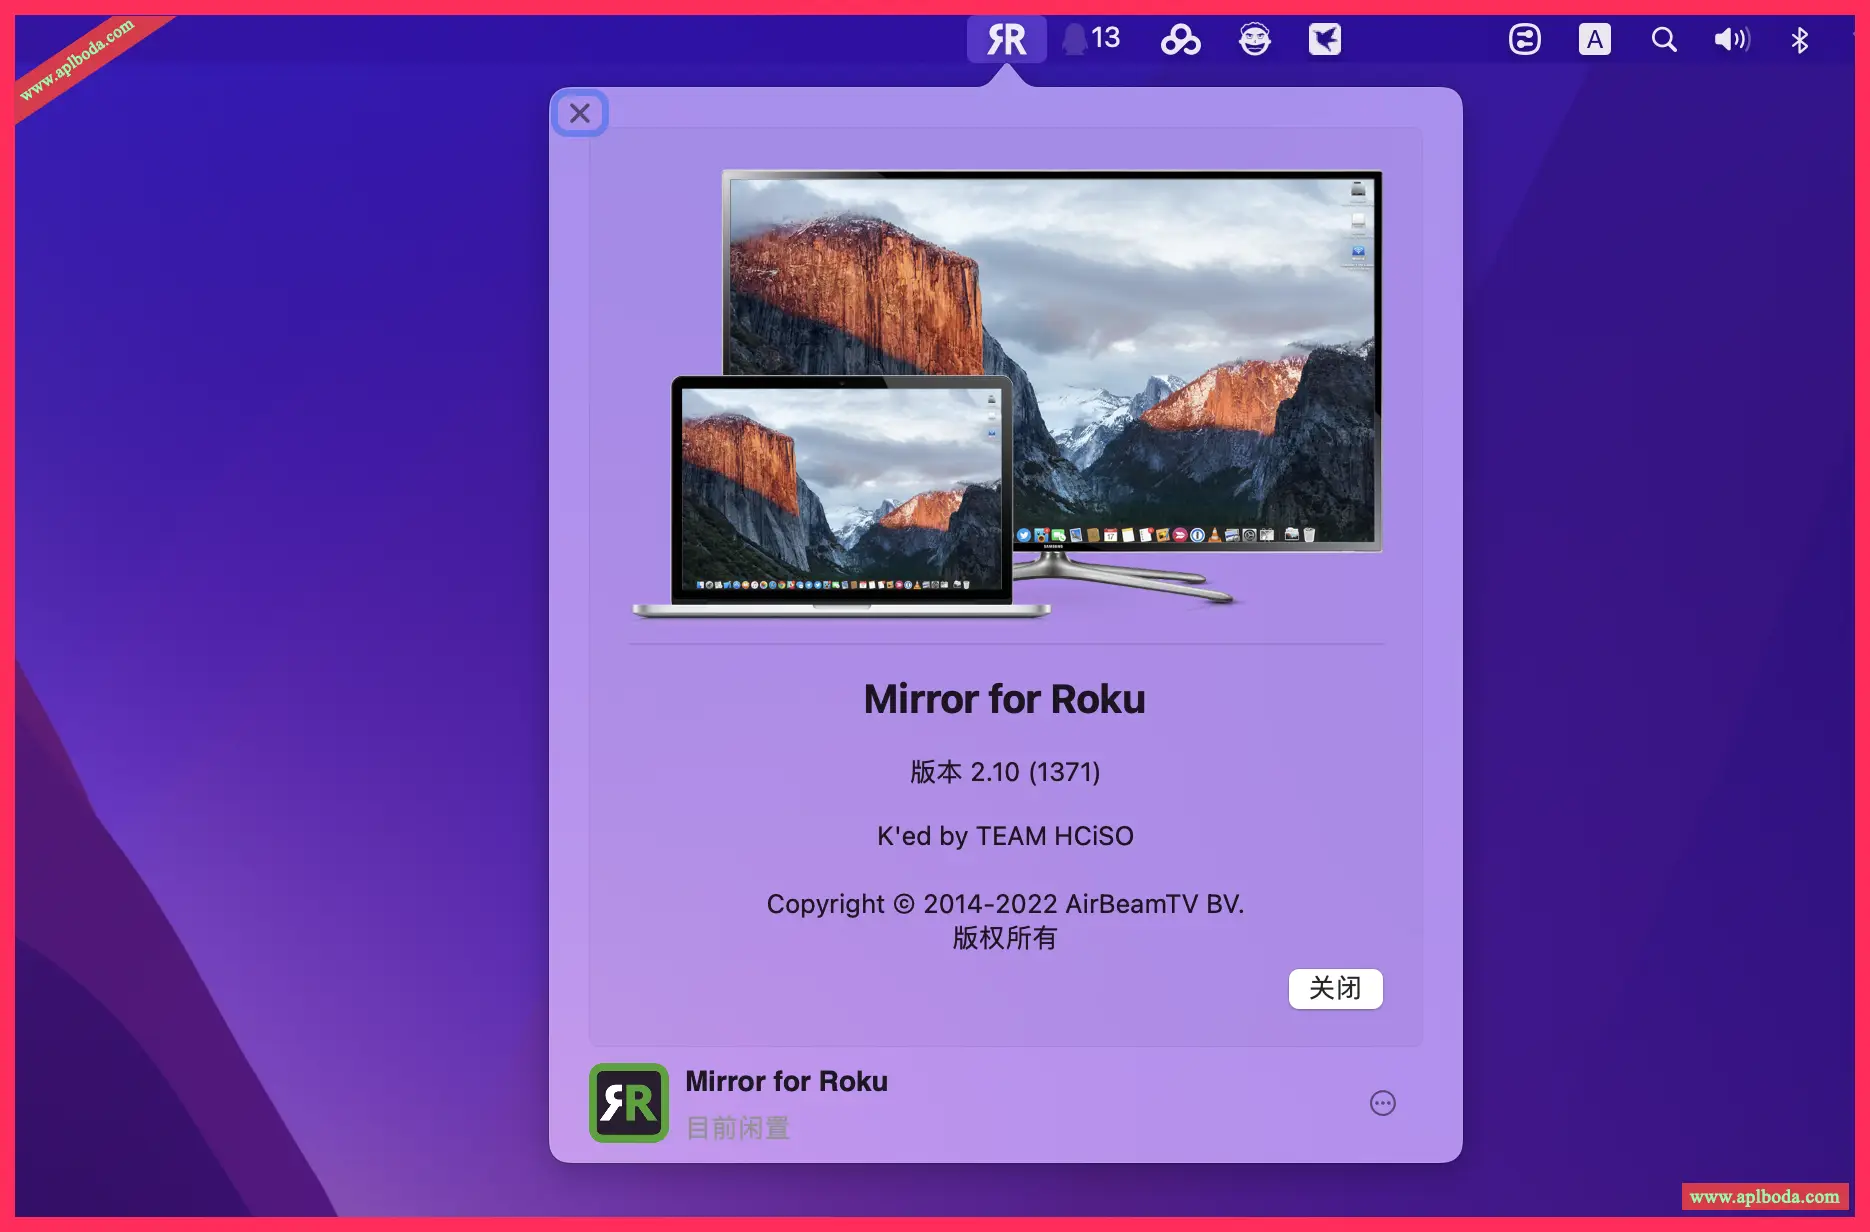1870x1232 pixels.
Task: Open the Bluetooth menu
Action: [x=1800, y=40]
